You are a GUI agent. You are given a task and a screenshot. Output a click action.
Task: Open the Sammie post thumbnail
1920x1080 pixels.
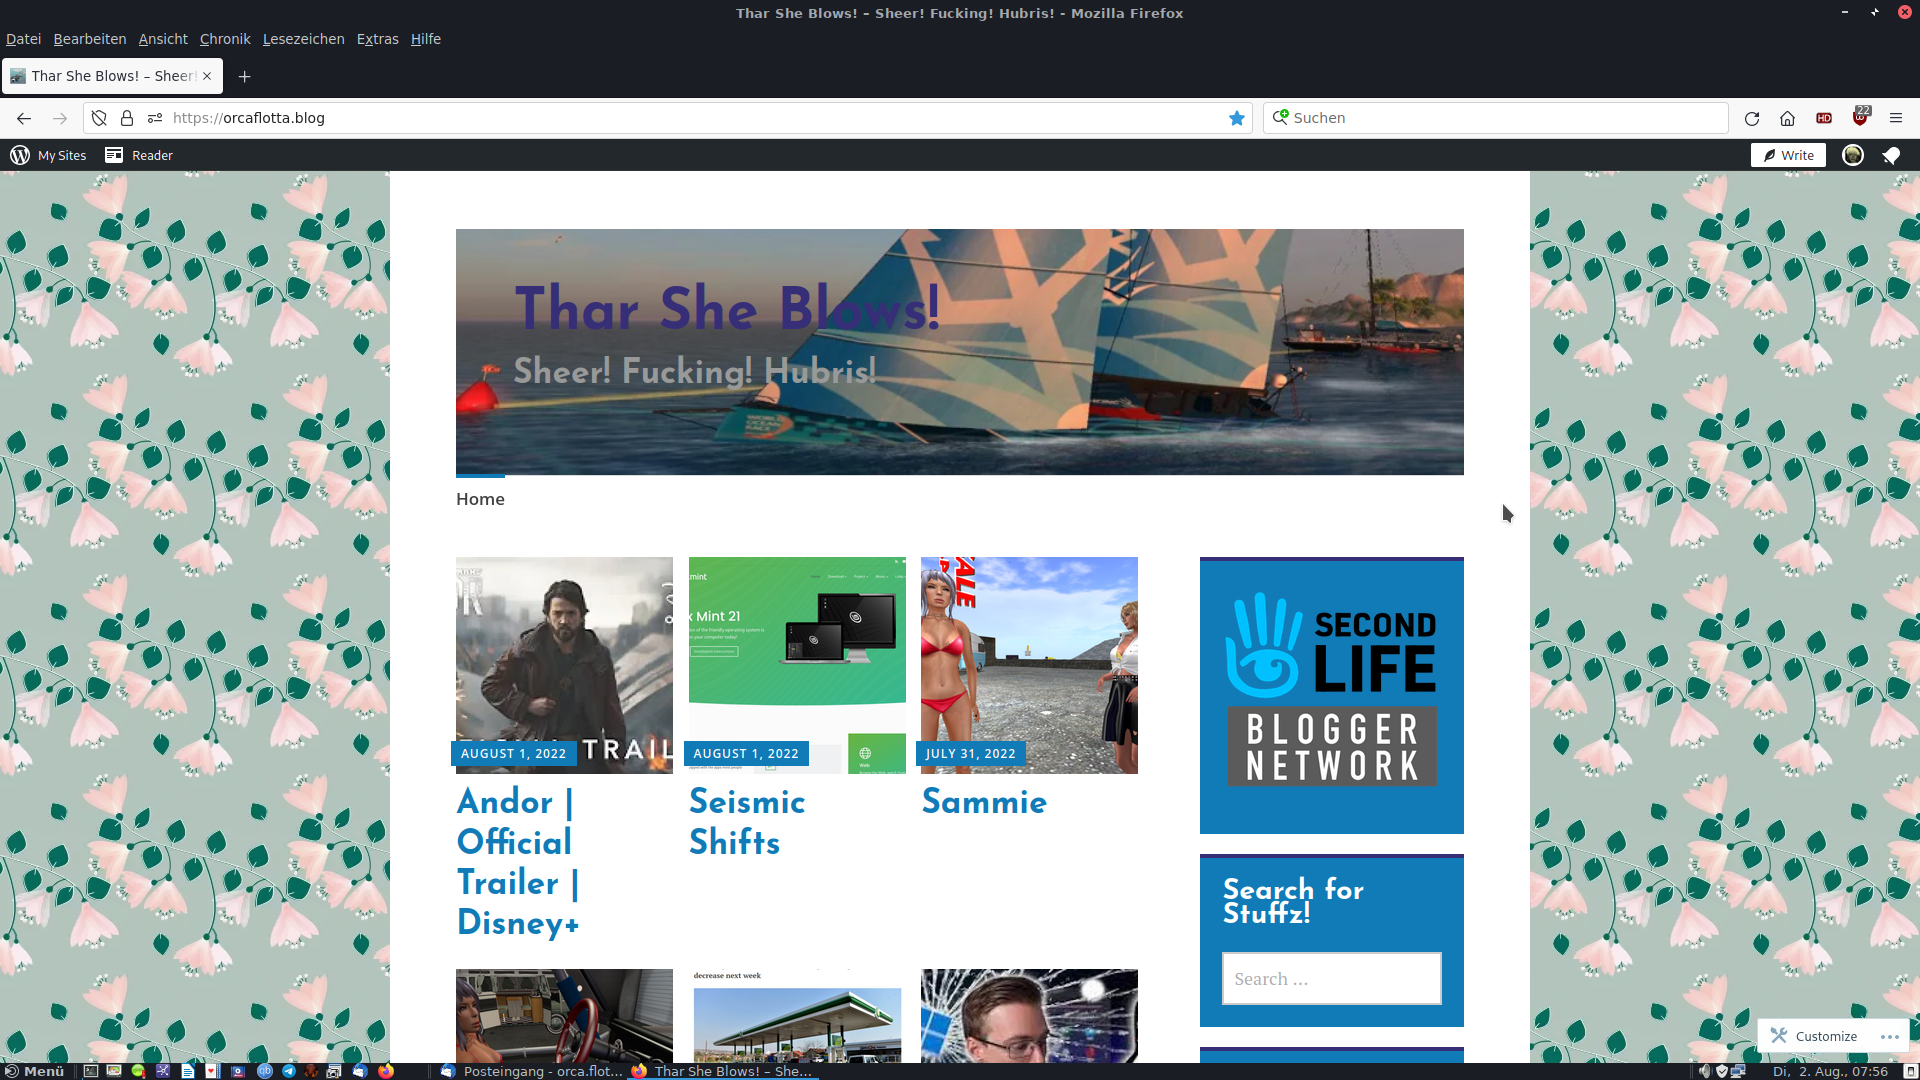[1029, 665]
